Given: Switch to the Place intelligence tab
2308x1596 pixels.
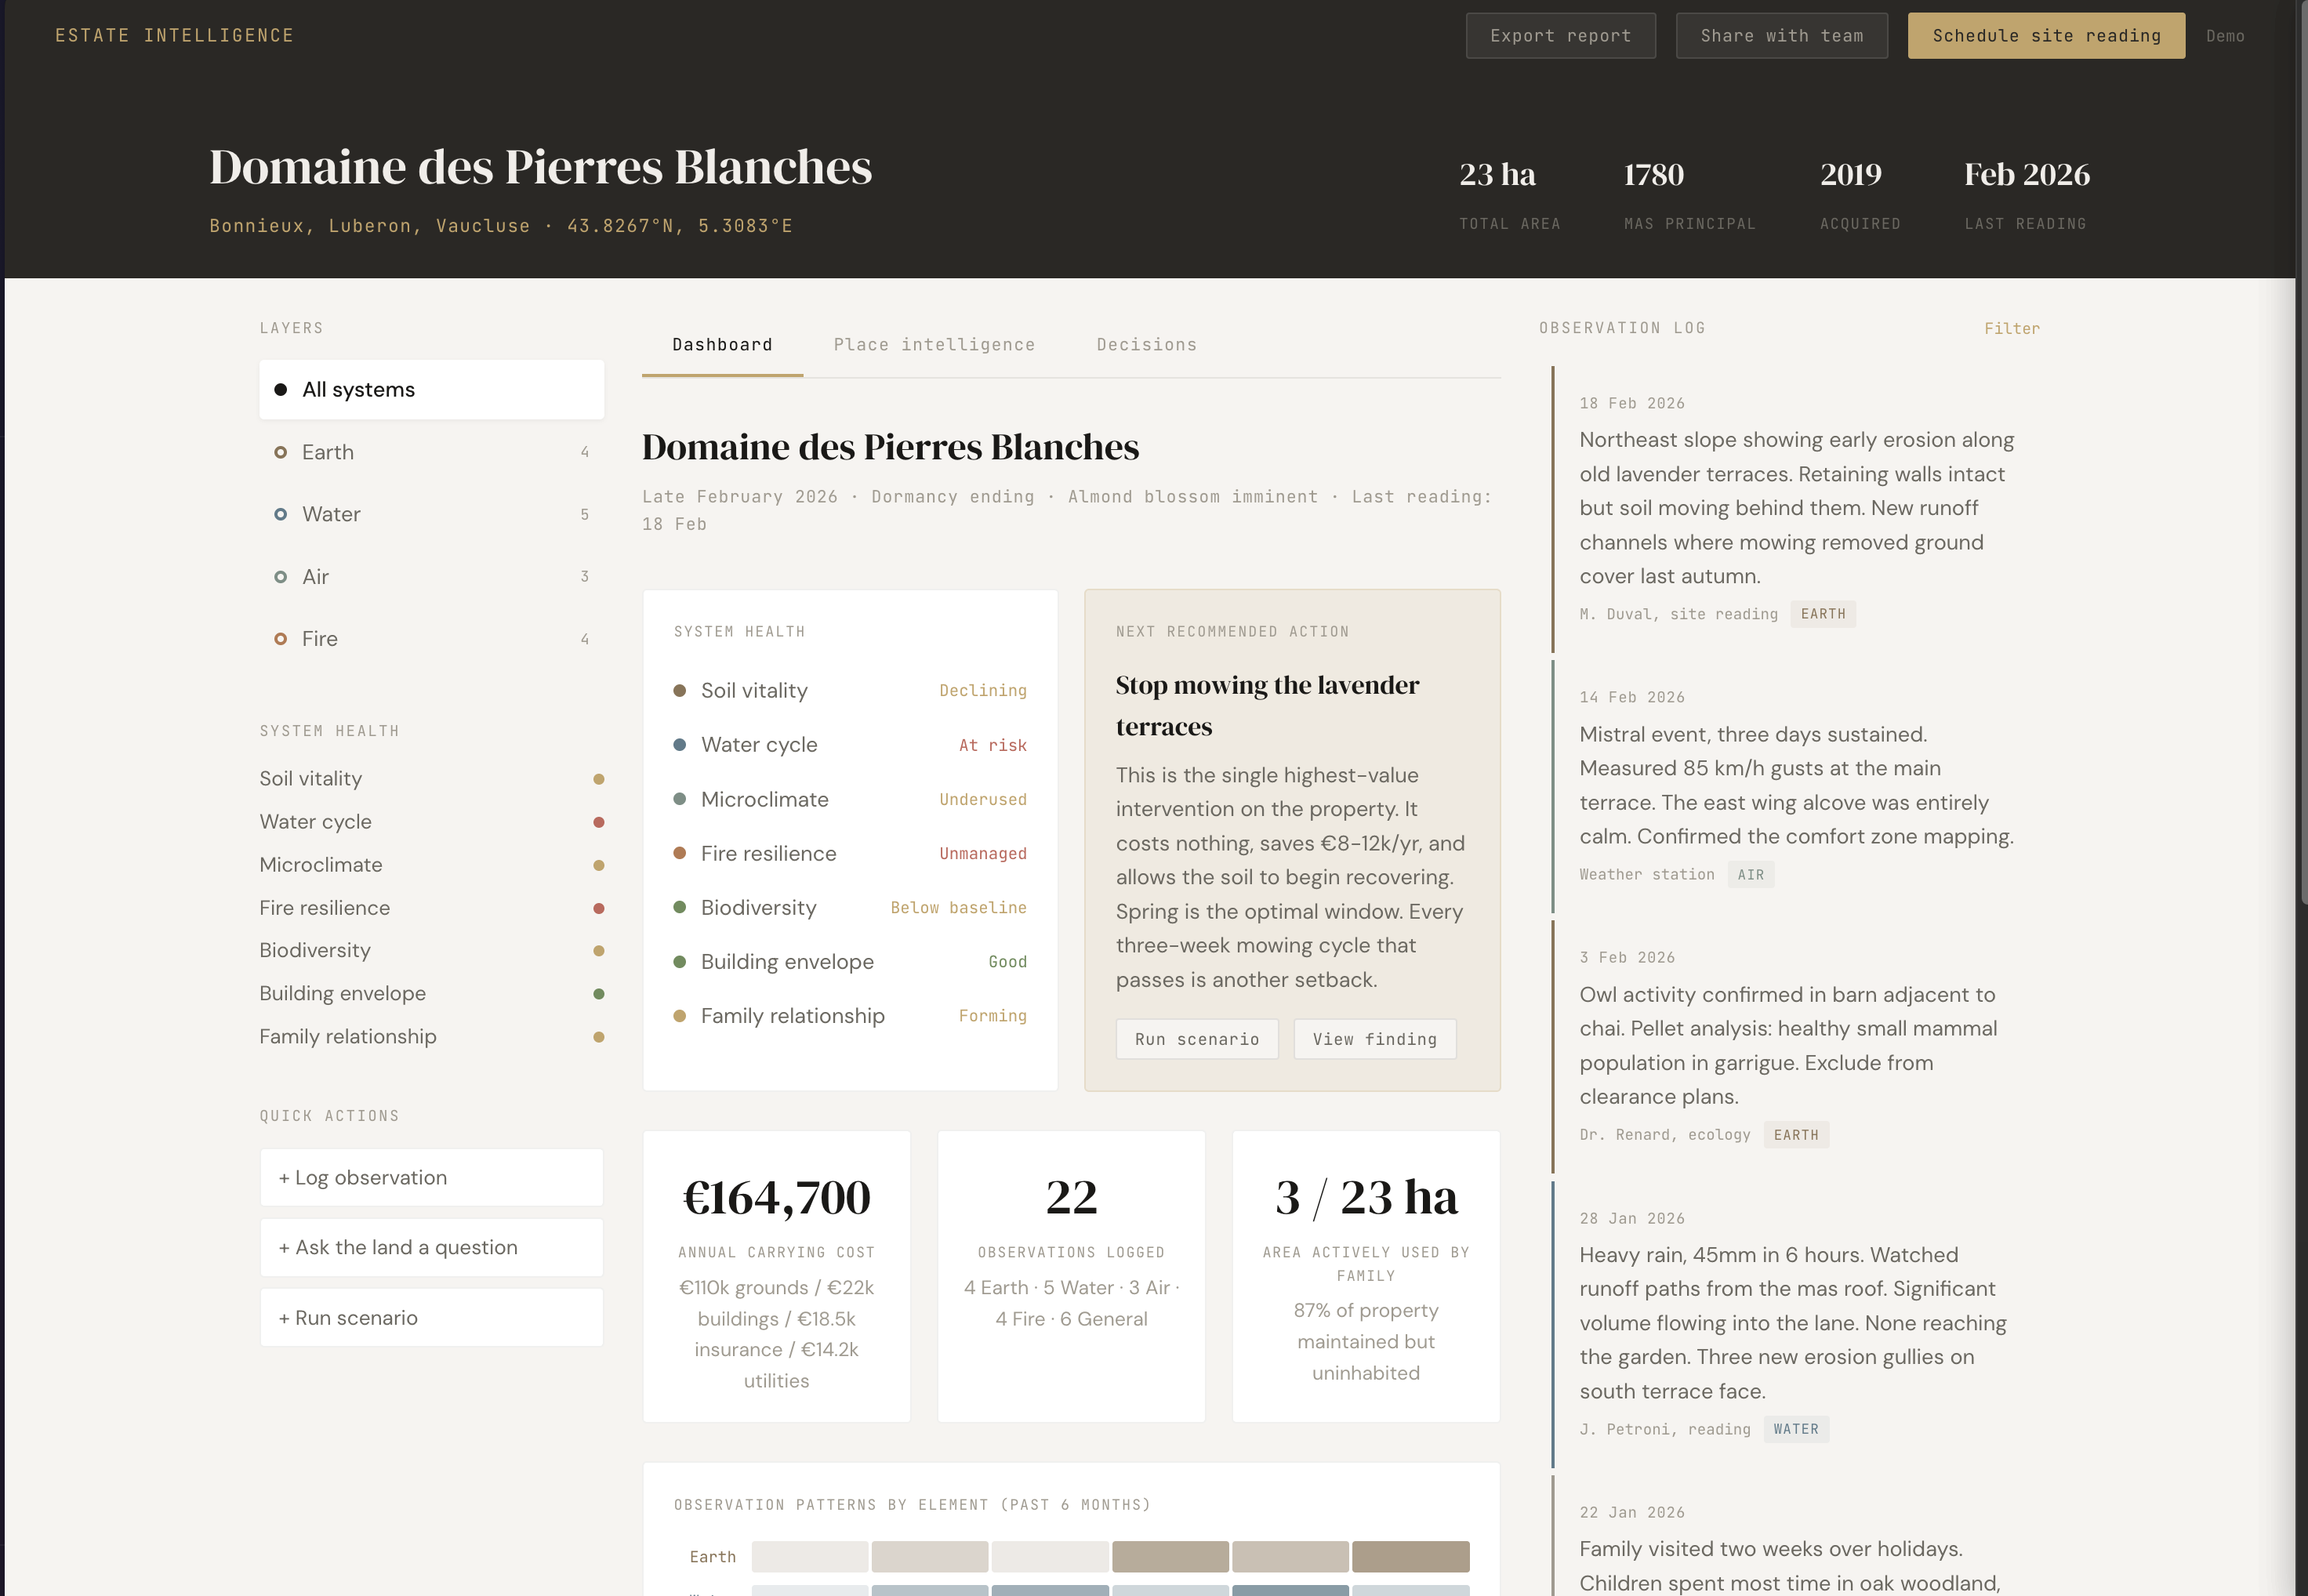Looking at the screenshot, I should pos(934,344).
